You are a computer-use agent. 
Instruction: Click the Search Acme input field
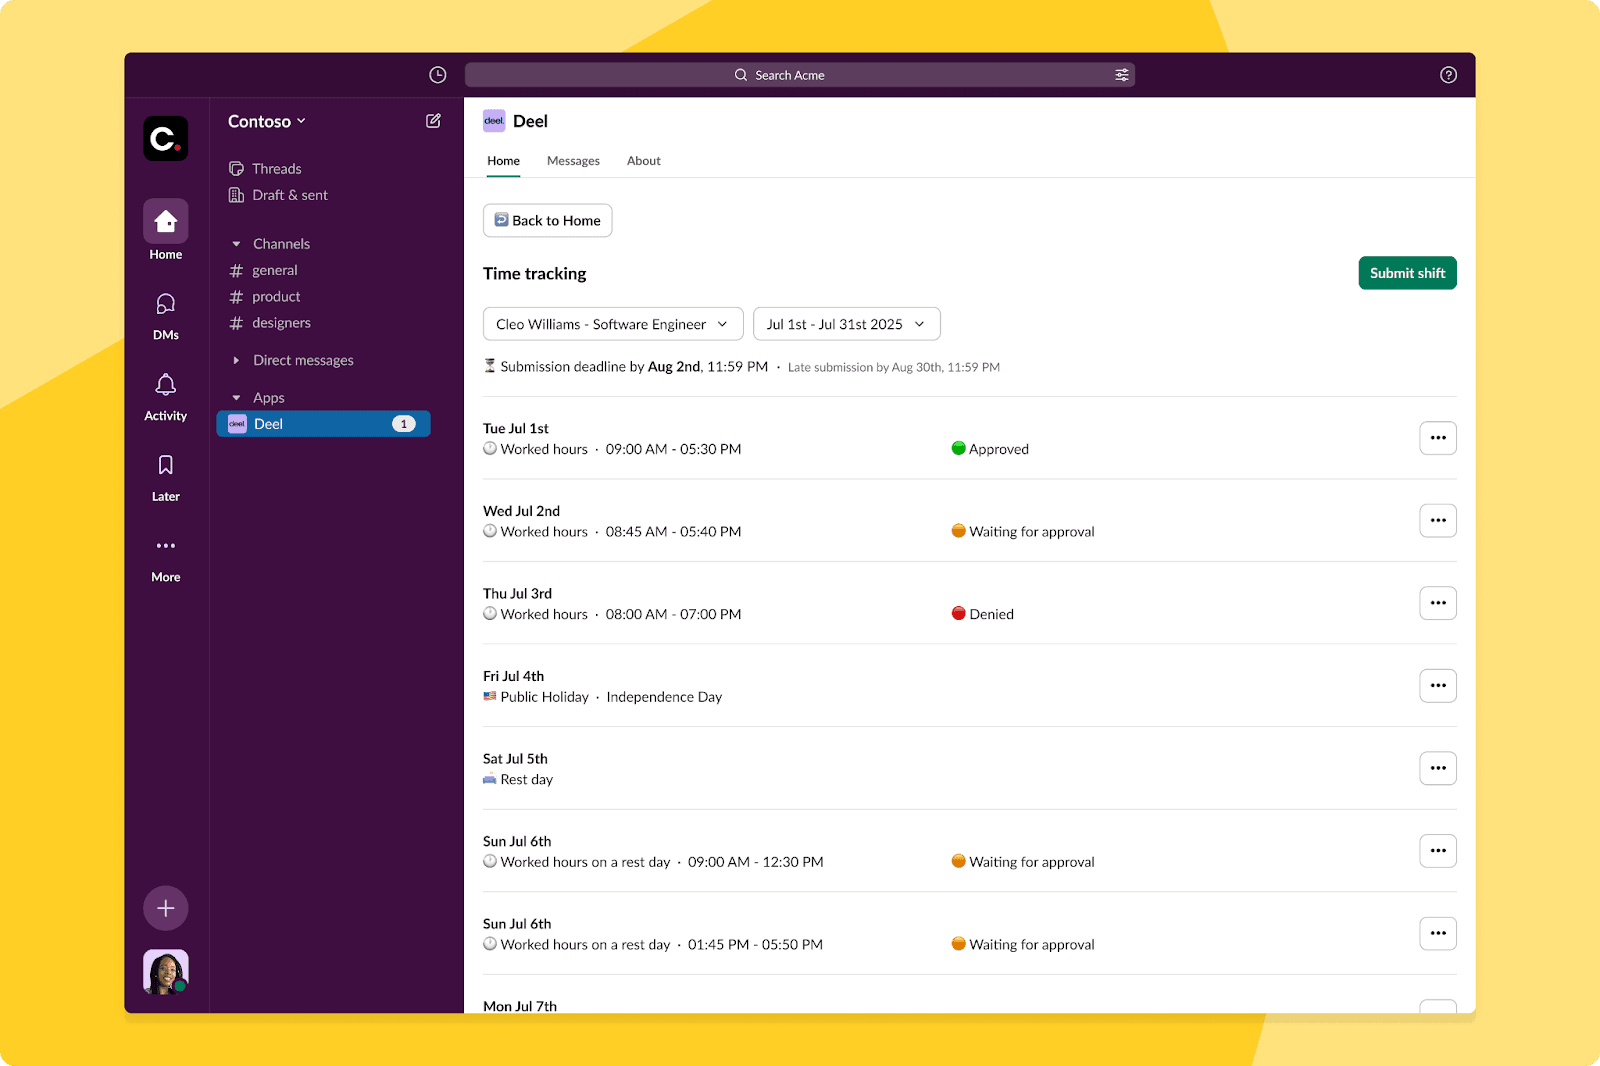tap(790, 75)
